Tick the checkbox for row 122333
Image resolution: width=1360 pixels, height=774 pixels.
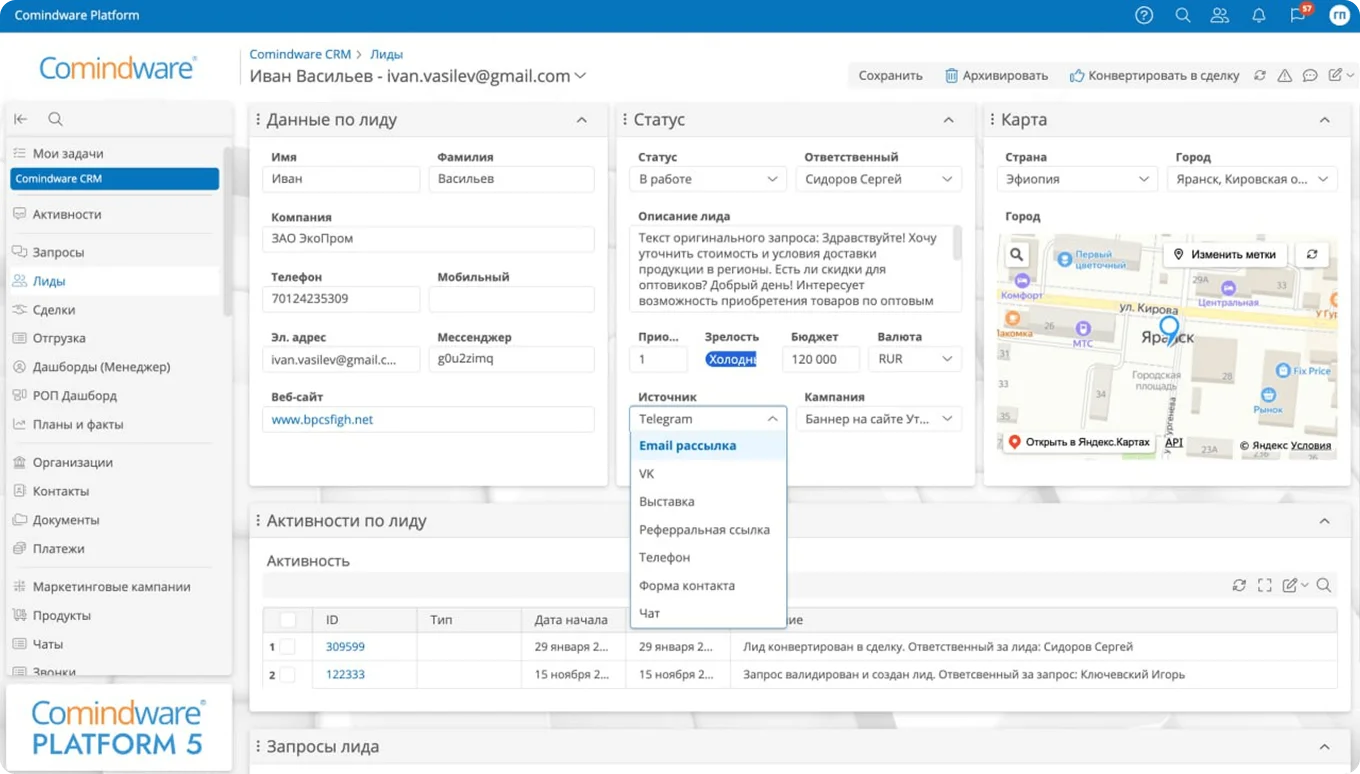(x=289, y=674)
